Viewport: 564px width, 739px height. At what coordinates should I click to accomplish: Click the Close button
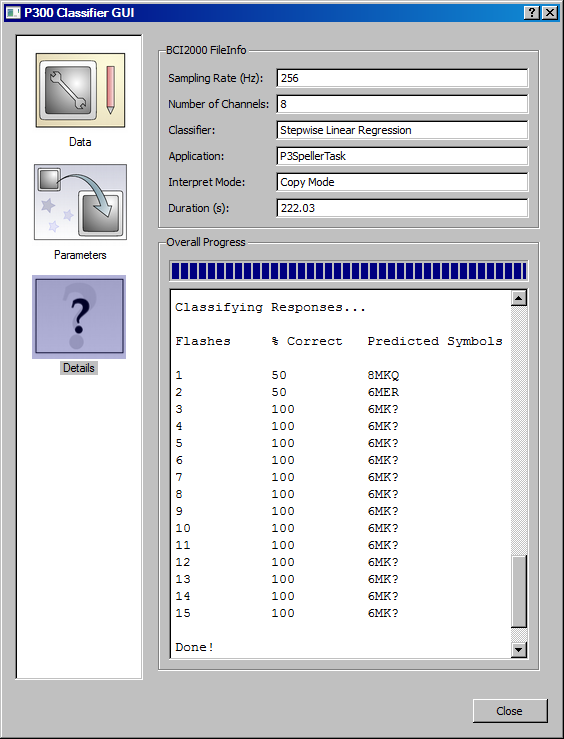pos(510,711)
